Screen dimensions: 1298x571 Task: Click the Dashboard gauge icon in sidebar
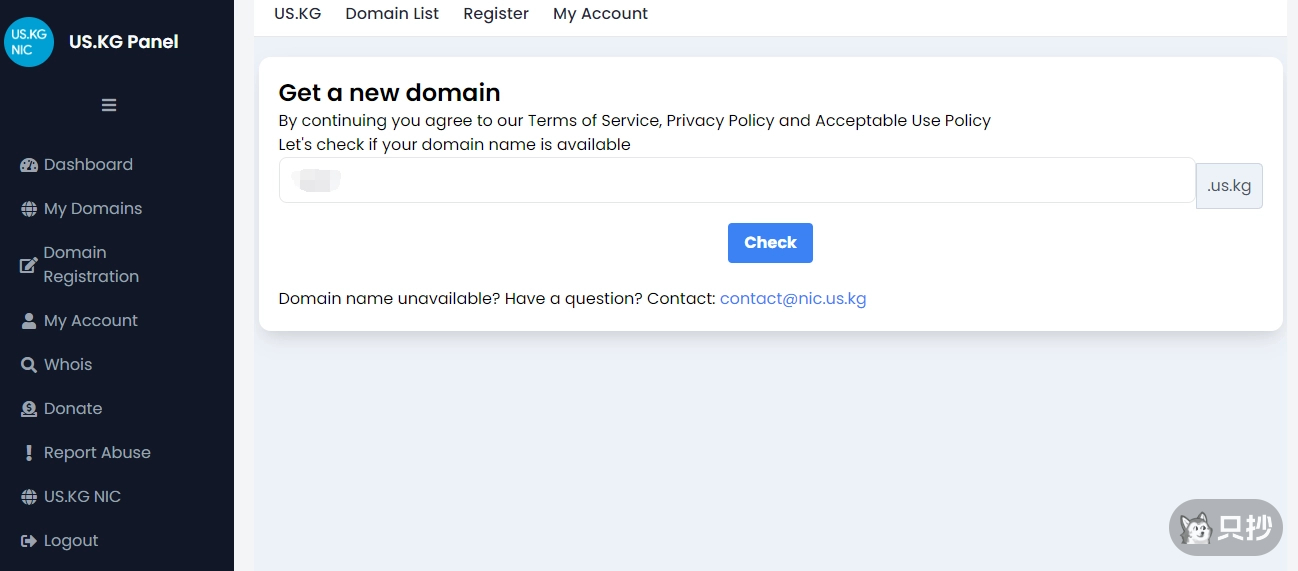click(28, 165)
